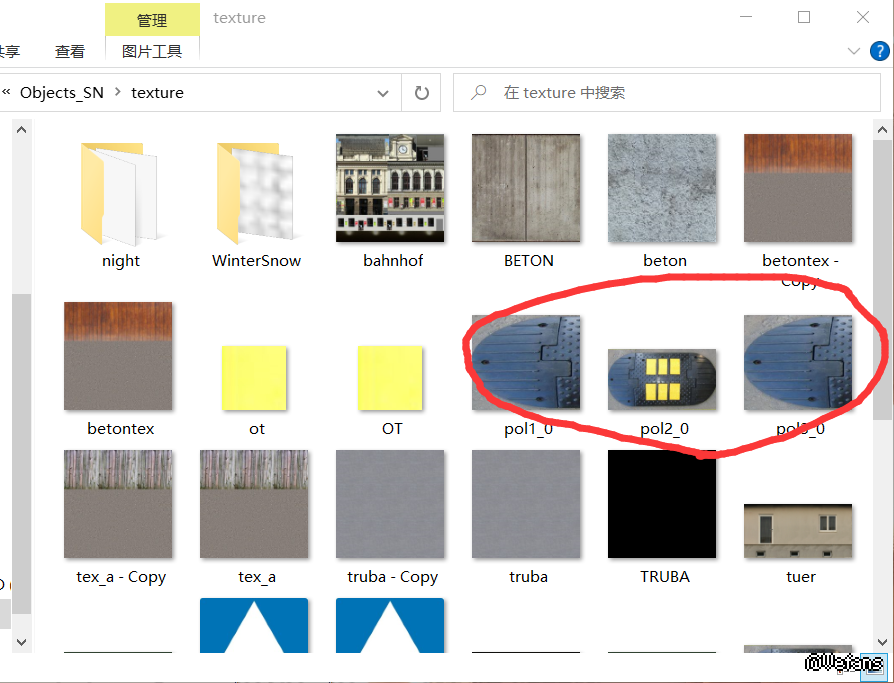Select the bahnhof building image
Screen dimensions: 894x683
391,188
